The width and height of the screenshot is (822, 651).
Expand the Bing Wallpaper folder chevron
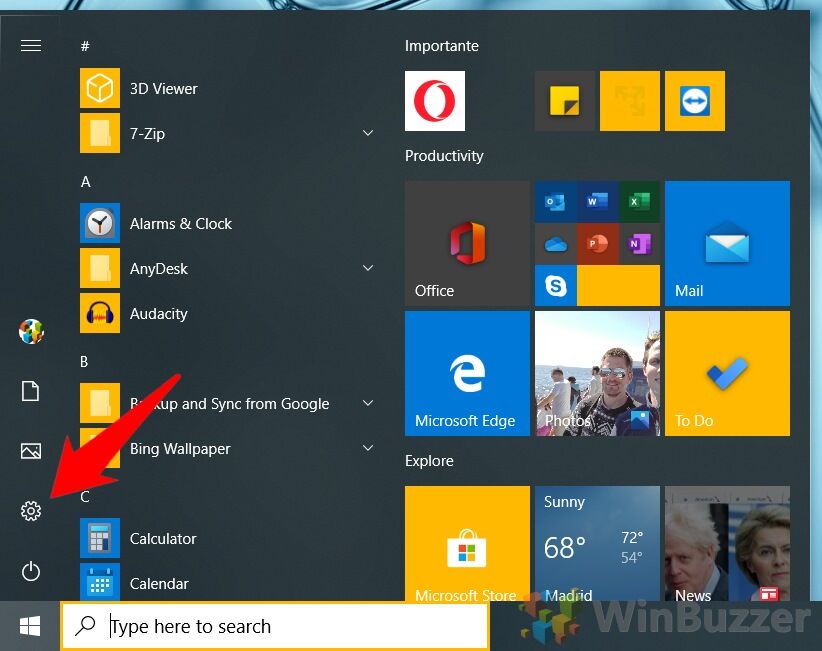tap(368, 448)
